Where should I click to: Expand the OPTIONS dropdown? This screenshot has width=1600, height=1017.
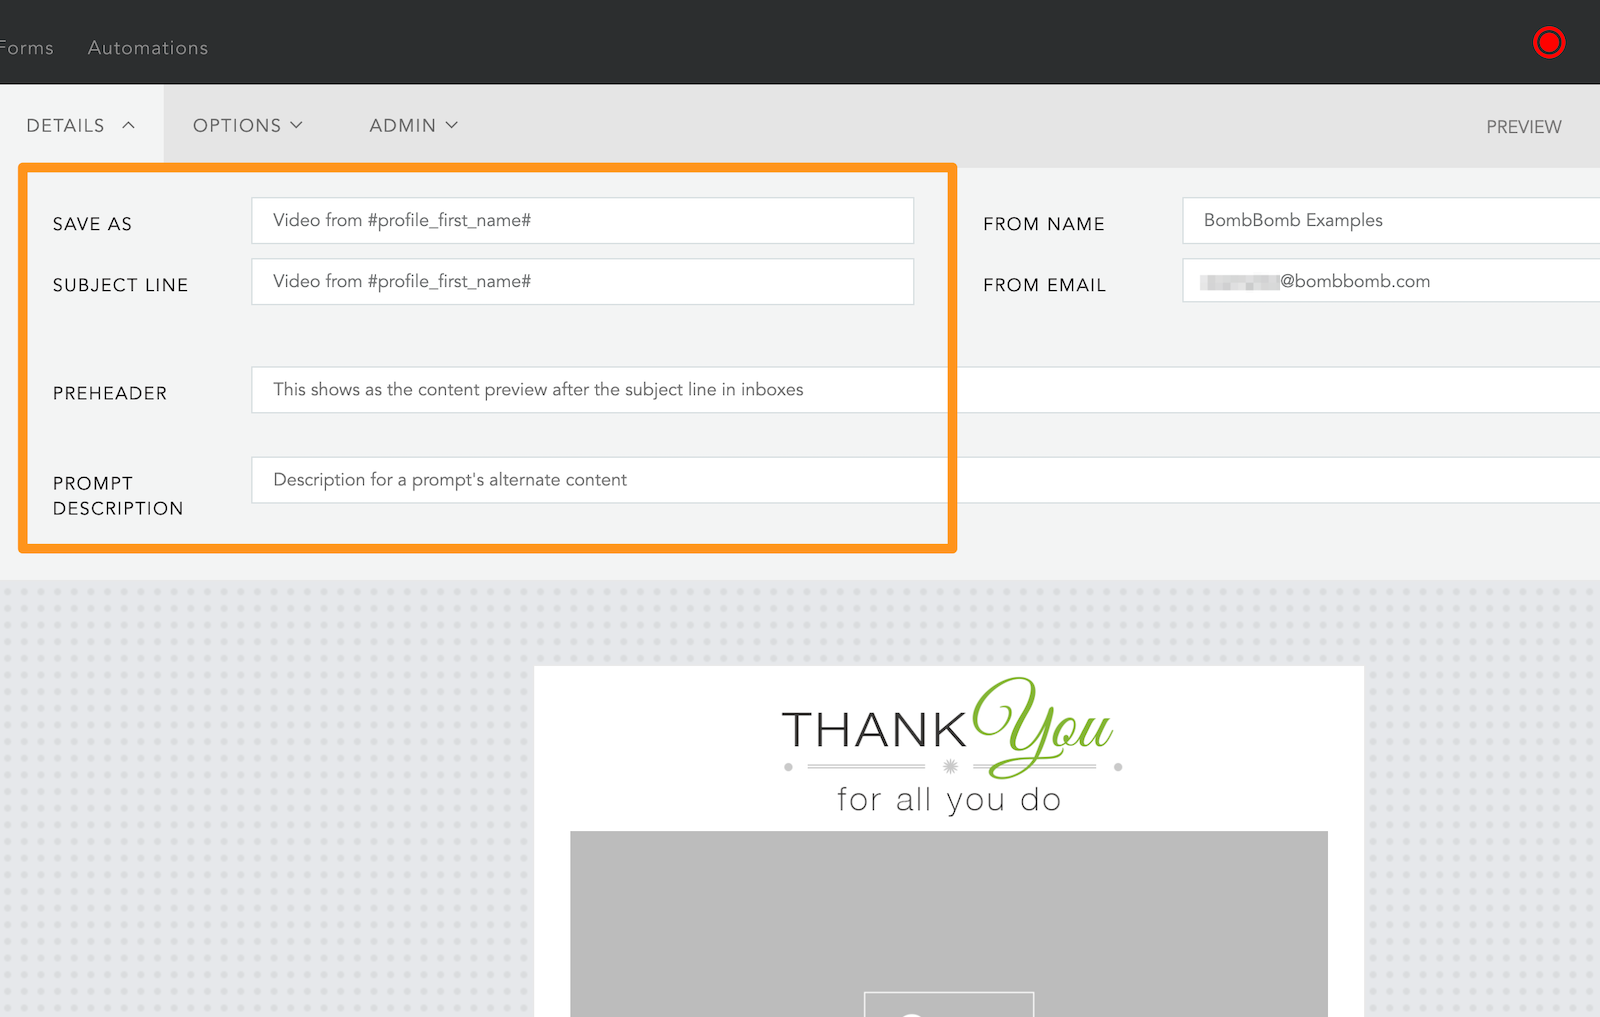click(247, 125)
